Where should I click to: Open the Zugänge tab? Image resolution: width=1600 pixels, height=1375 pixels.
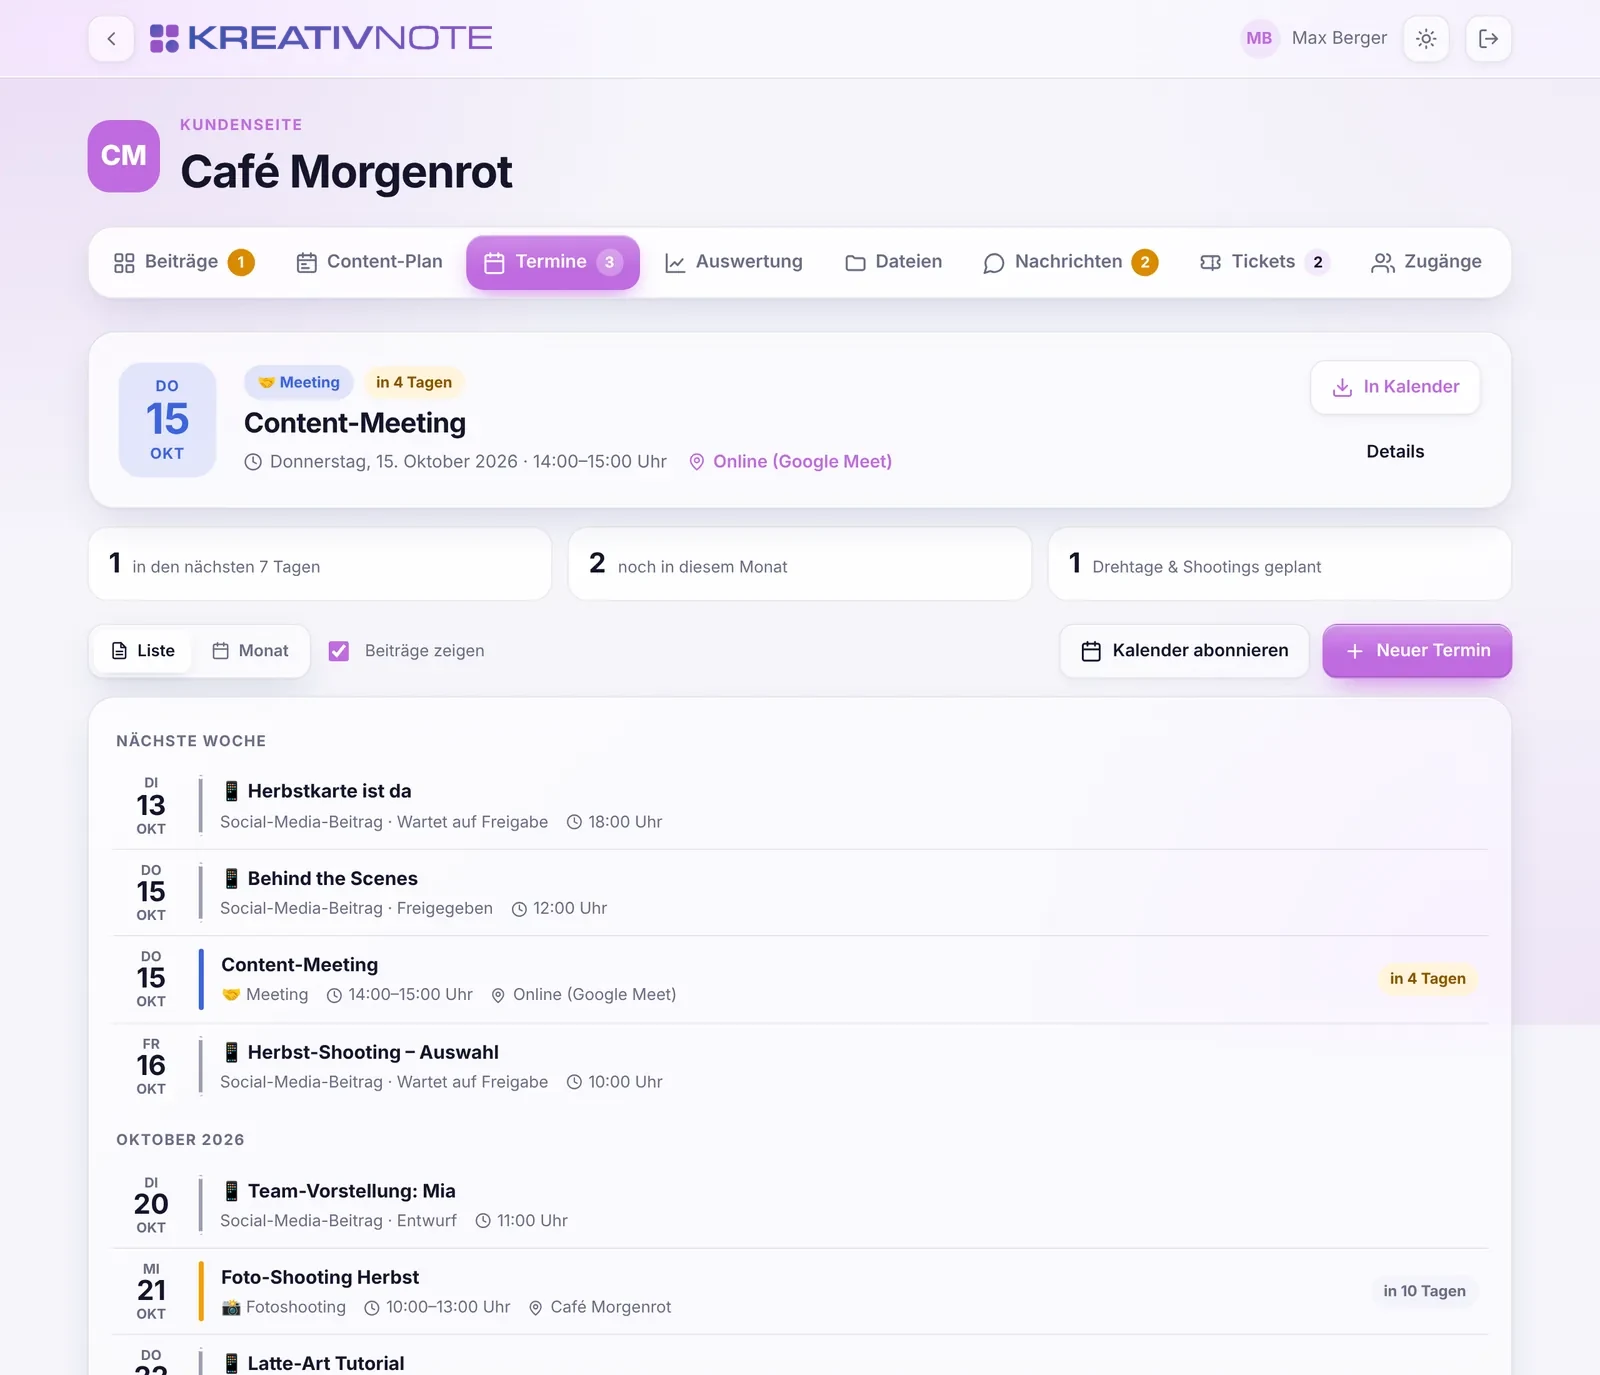coord(1427,262)
